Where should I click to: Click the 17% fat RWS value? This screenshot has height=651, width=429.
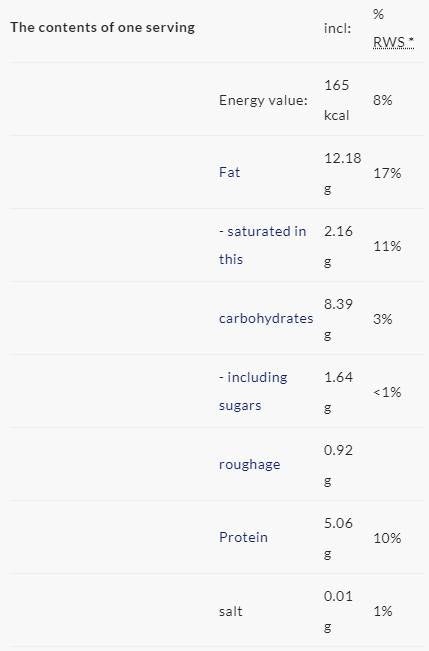pos(387,173)
